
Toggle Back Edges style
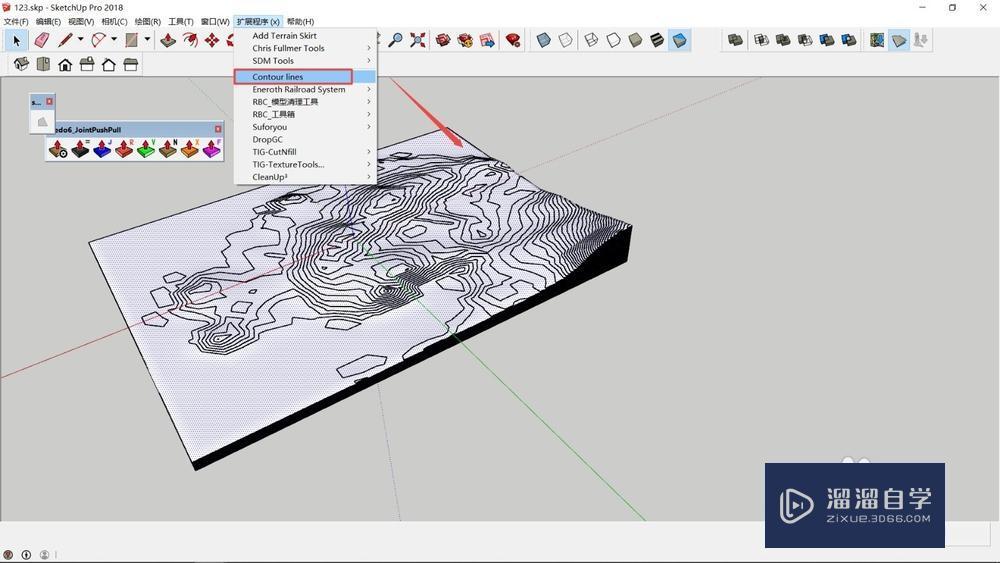[x=566, y=40]
